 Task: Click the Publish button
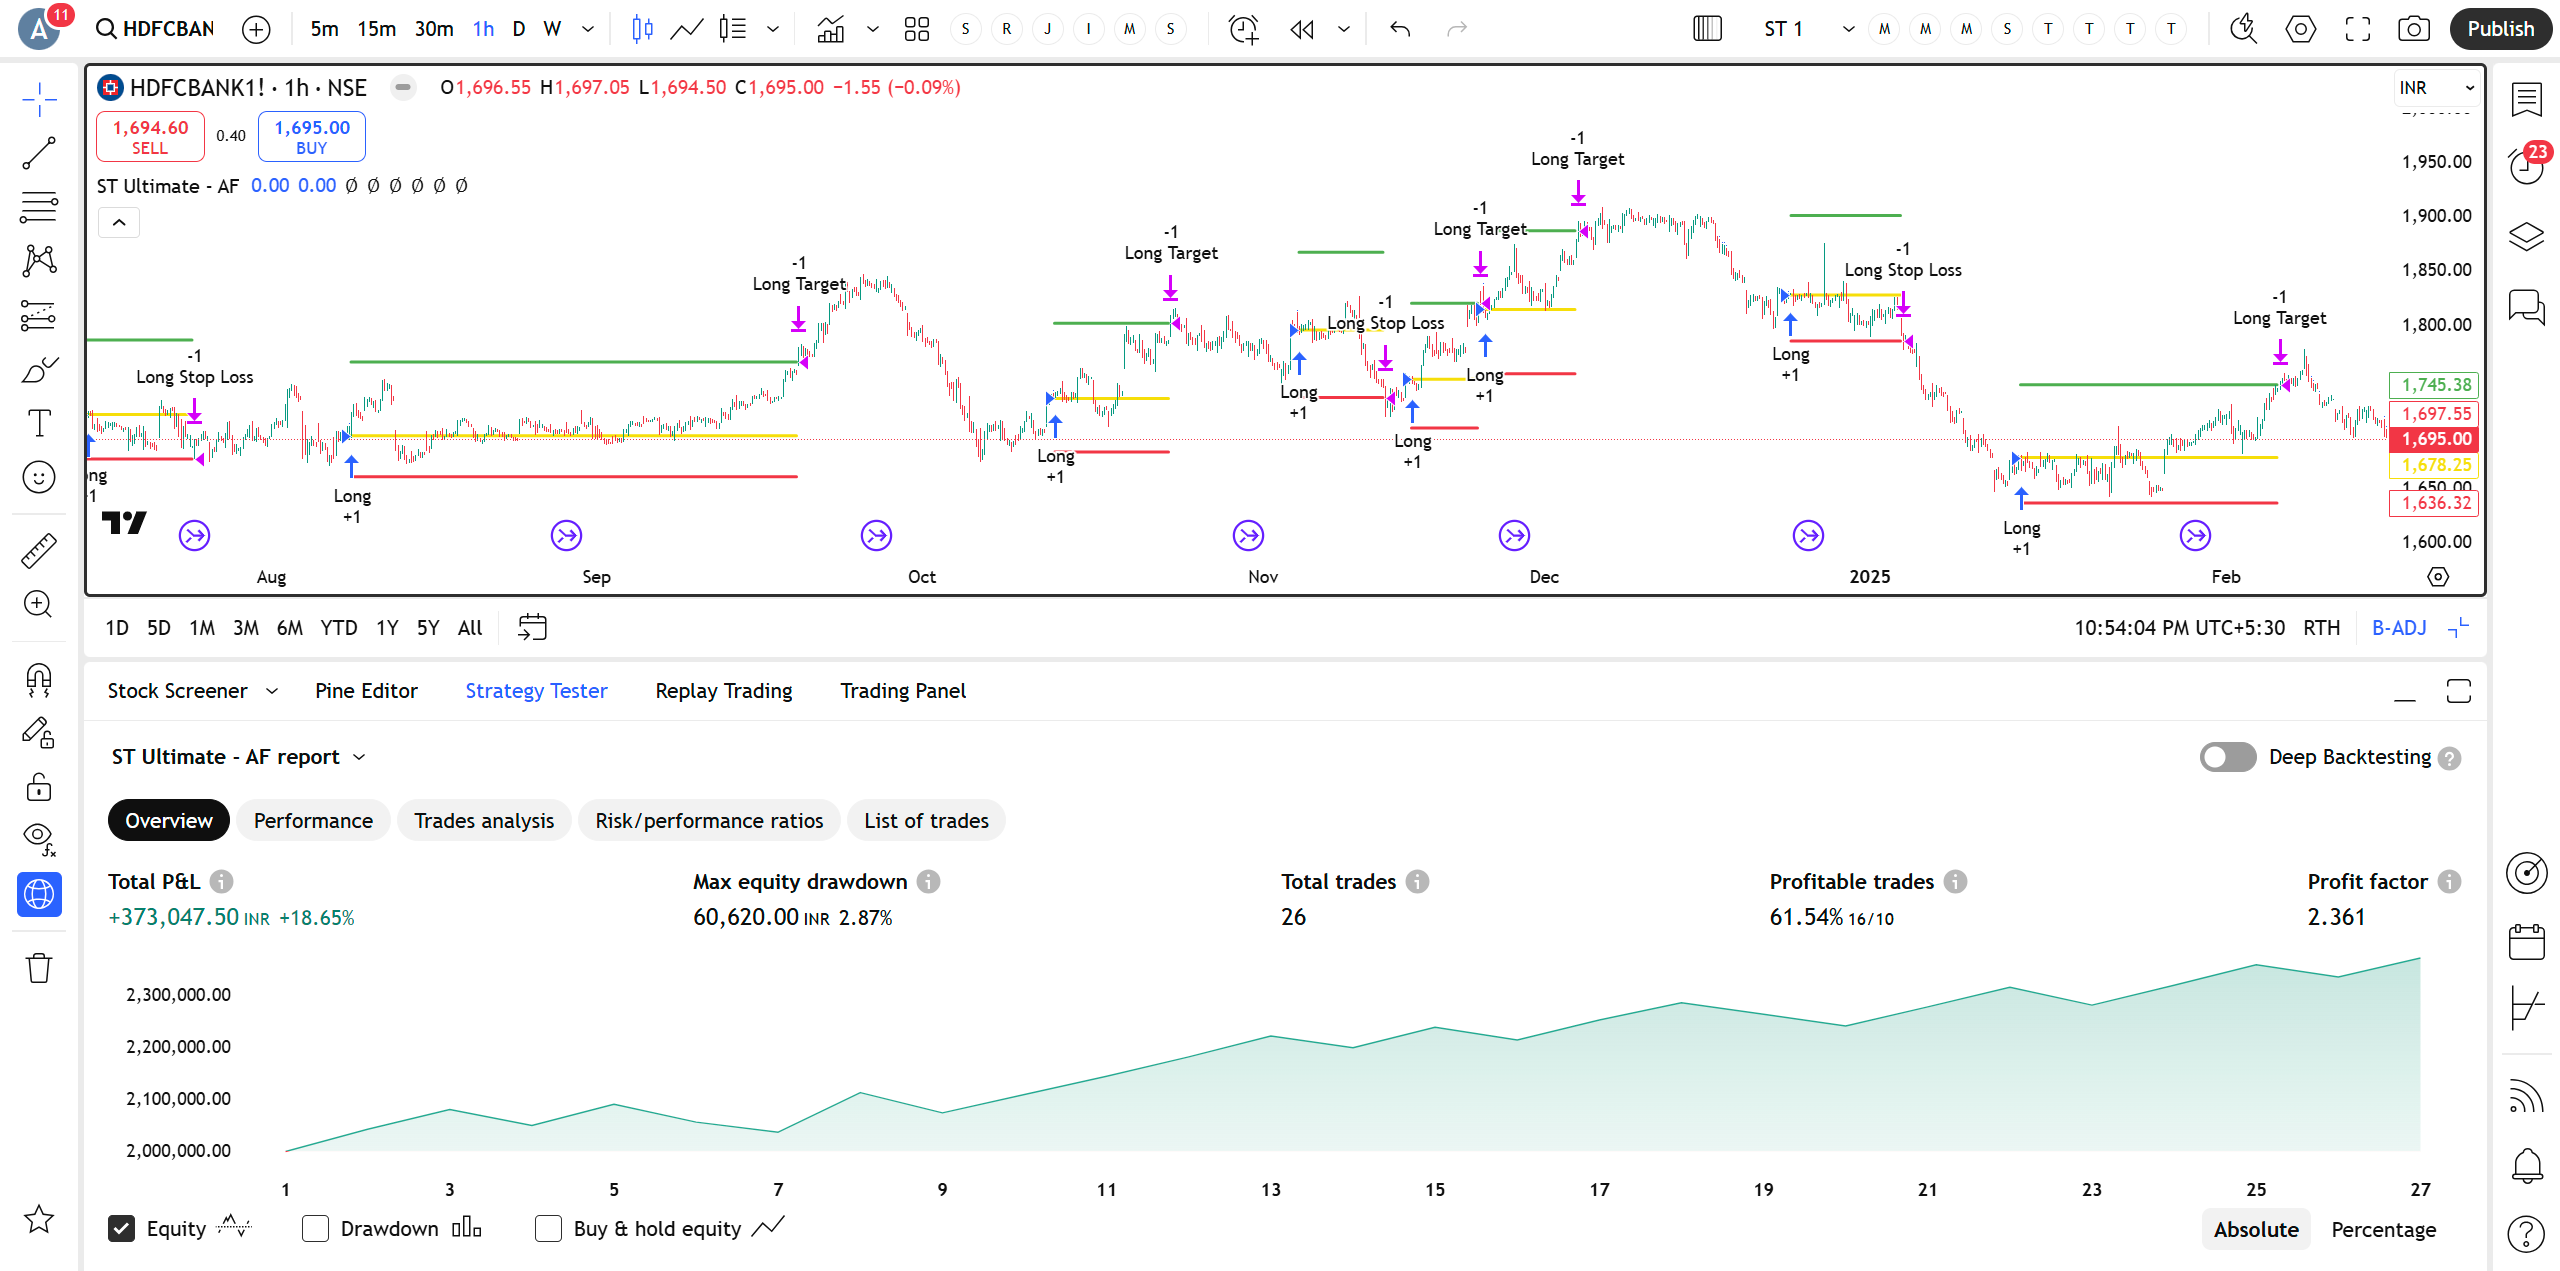coord(2500,29)
